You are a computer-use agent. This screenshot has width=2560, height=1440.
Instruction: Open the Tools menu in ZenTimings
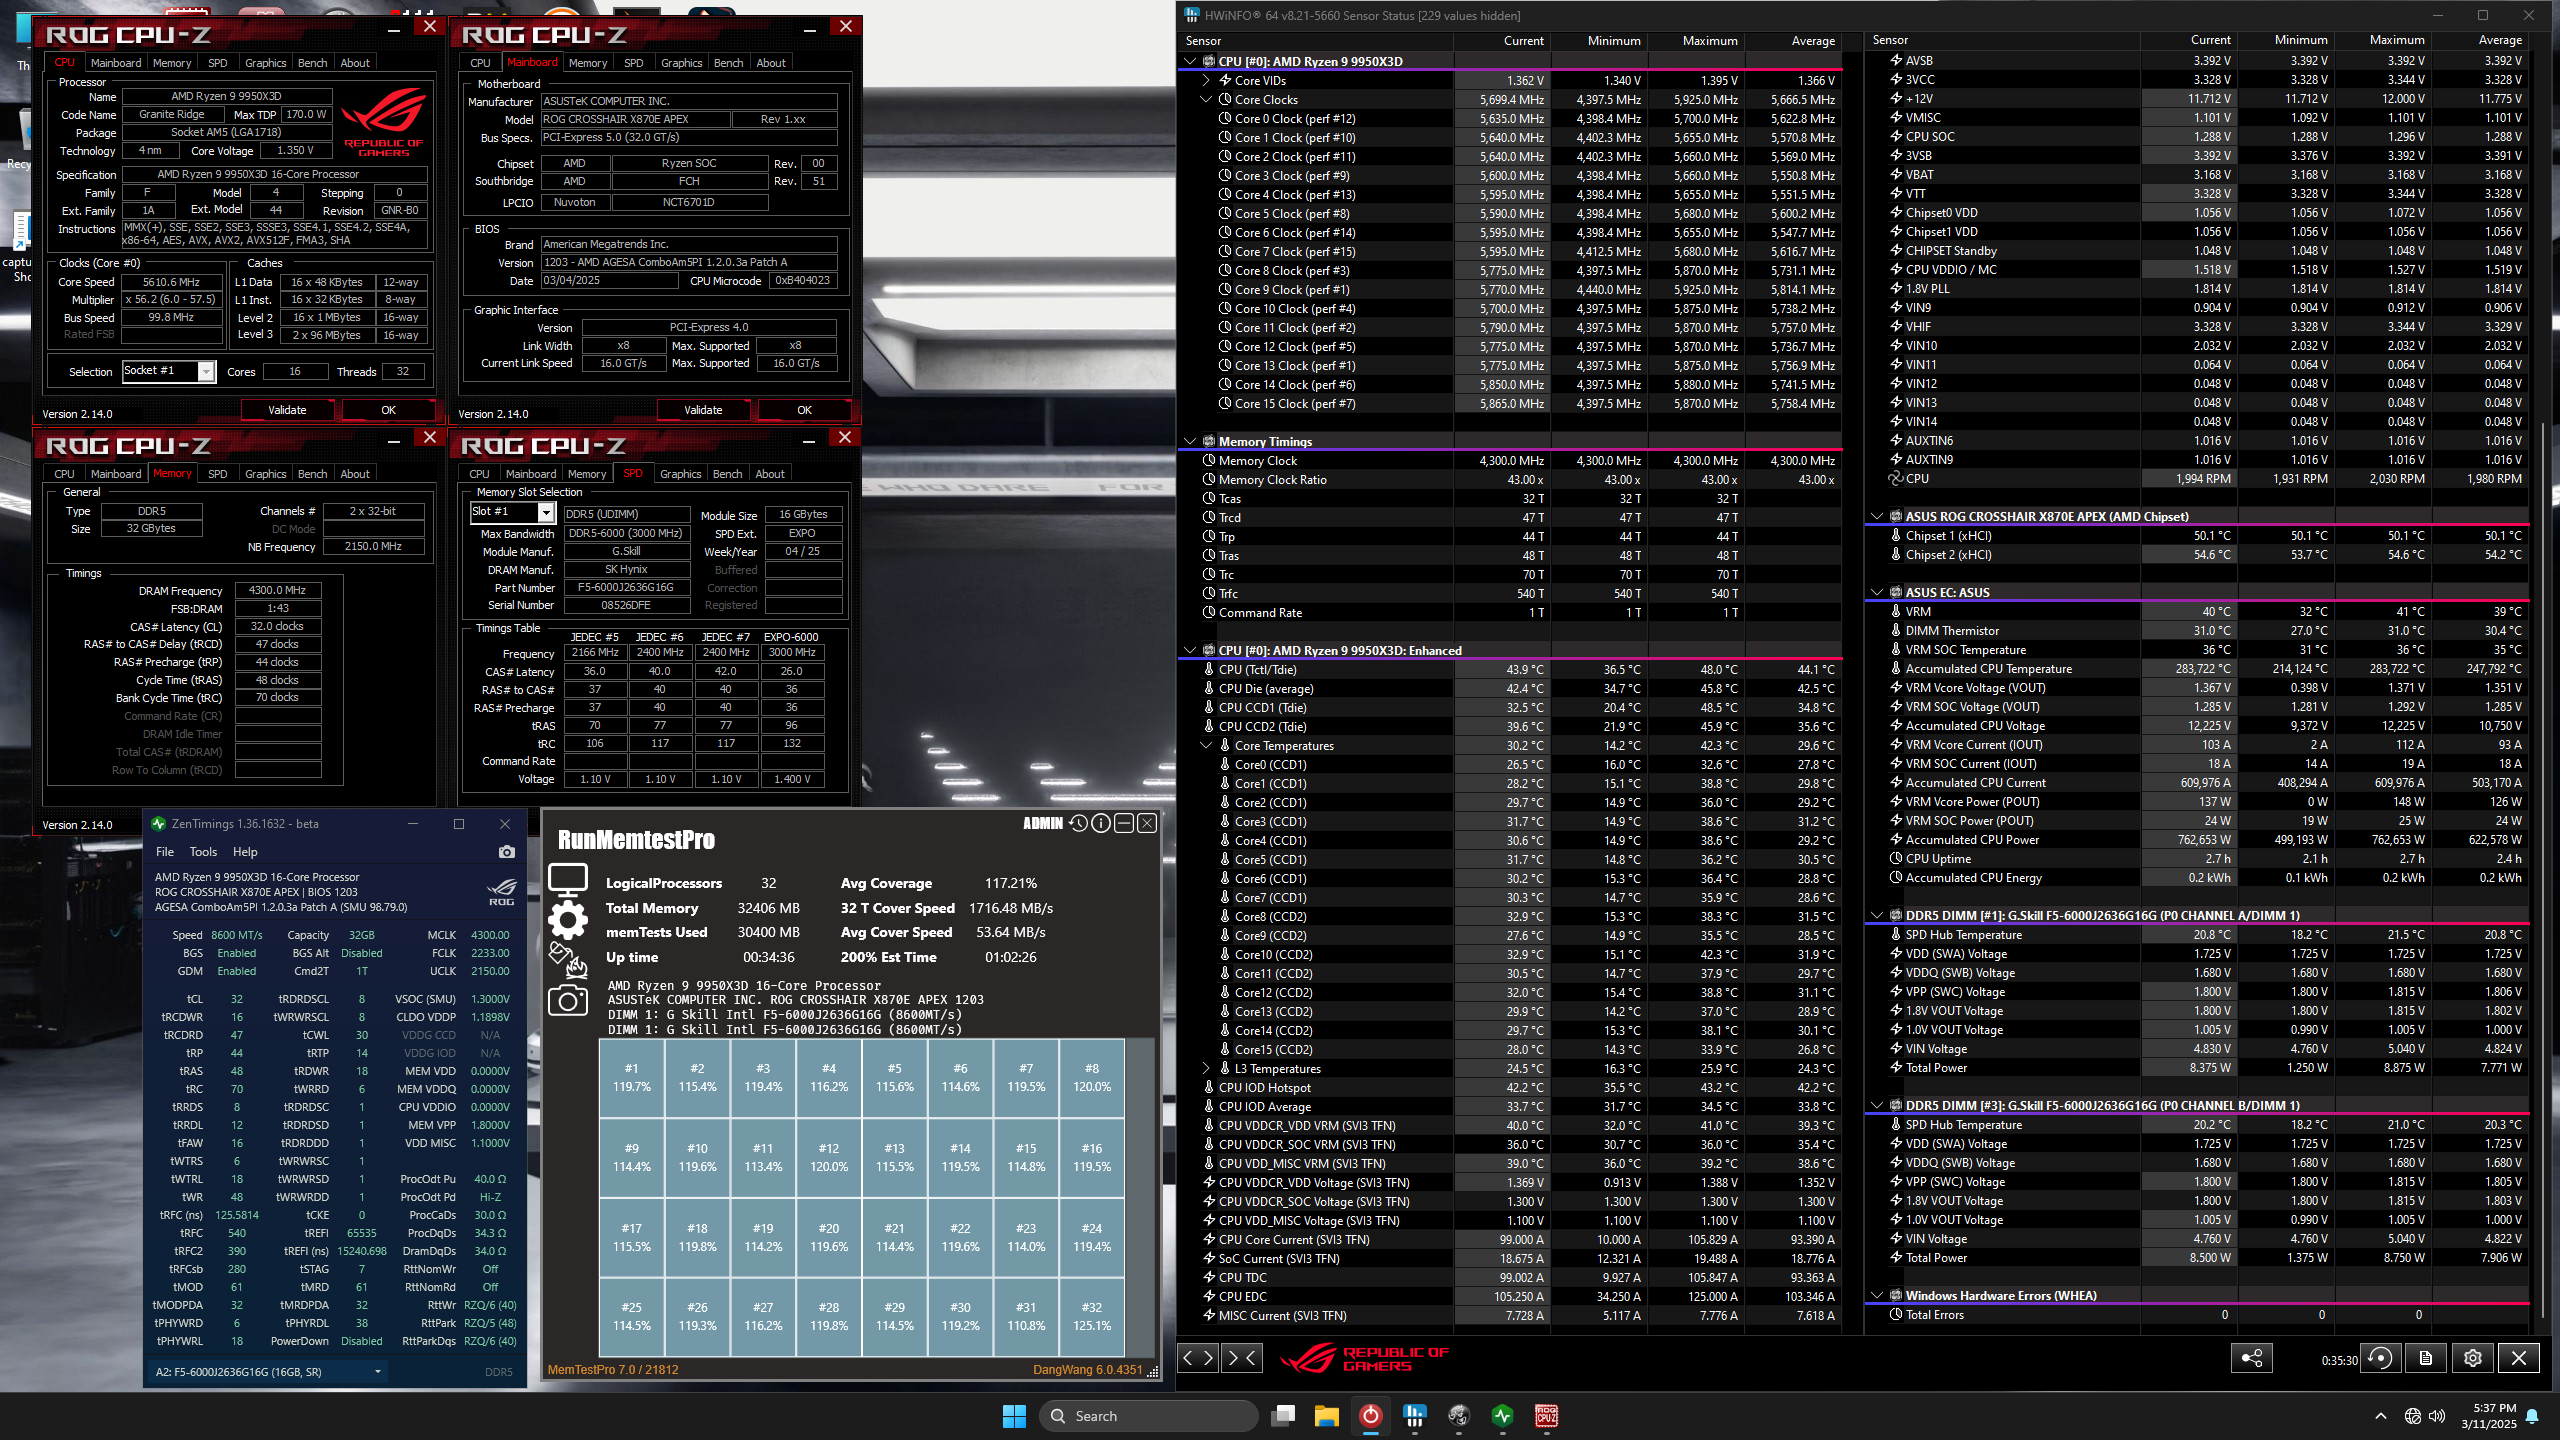tap(203, 852)
